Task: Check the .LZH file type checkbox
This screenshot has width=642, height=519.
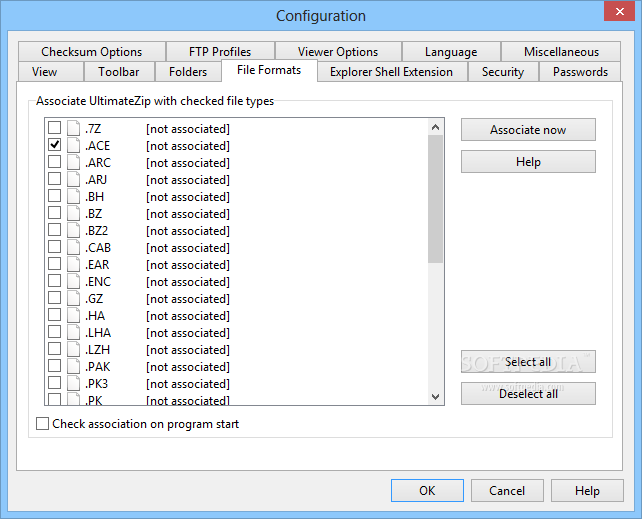Action: coord(54,348)
